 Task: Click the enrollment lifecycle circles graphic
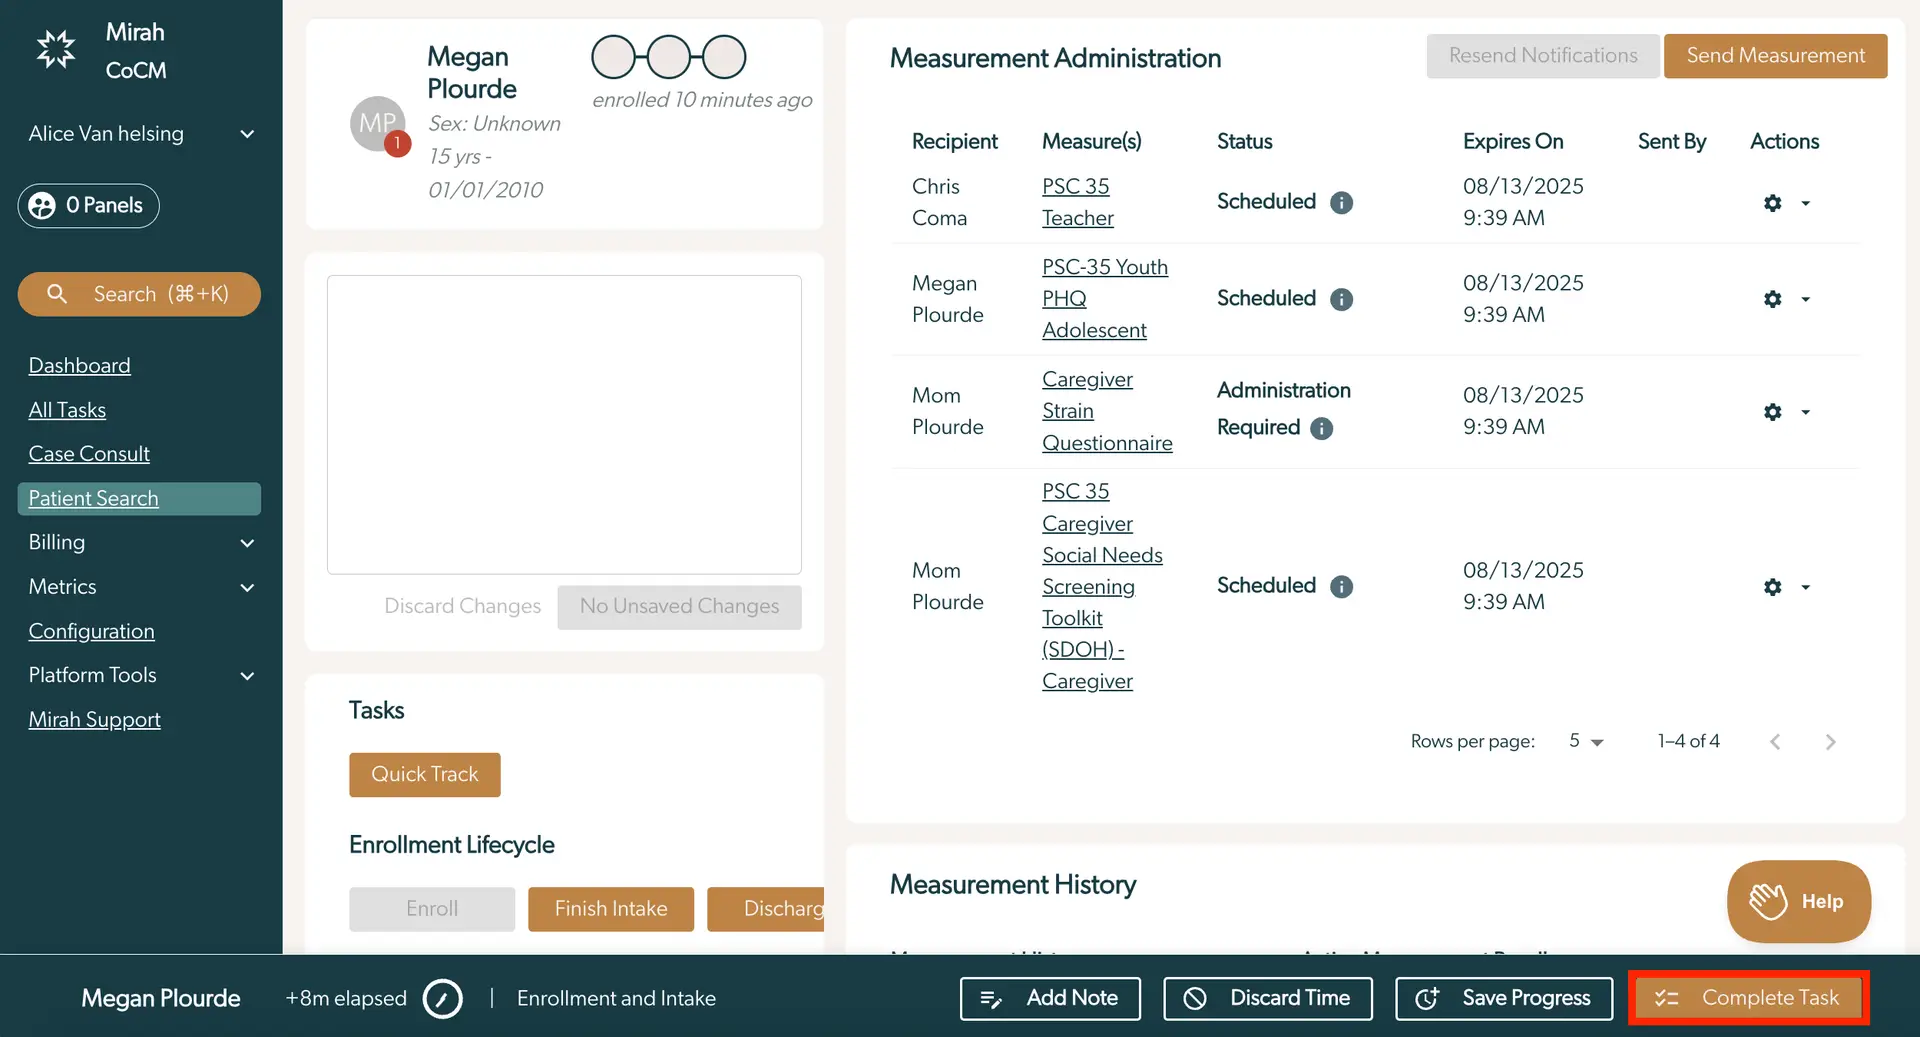click(x=667, y=57)
